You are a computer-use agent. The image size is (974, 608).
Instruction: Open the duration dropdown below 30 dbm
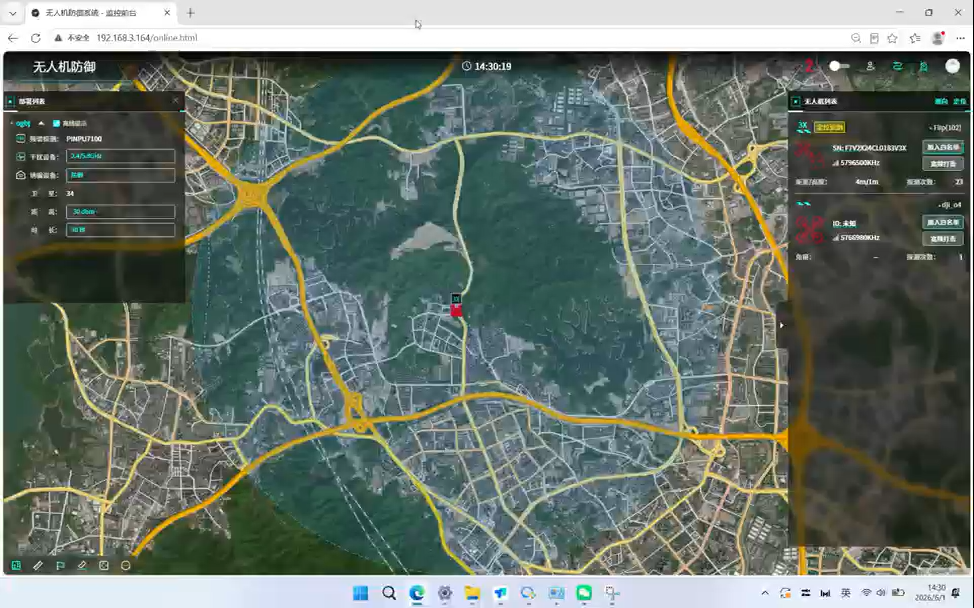(x=121, y=230)
